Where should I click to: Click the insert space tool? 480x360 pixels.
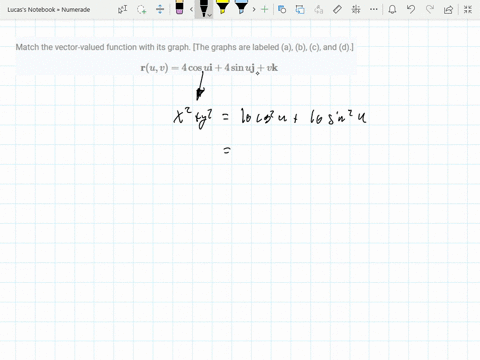pos(160,9)
